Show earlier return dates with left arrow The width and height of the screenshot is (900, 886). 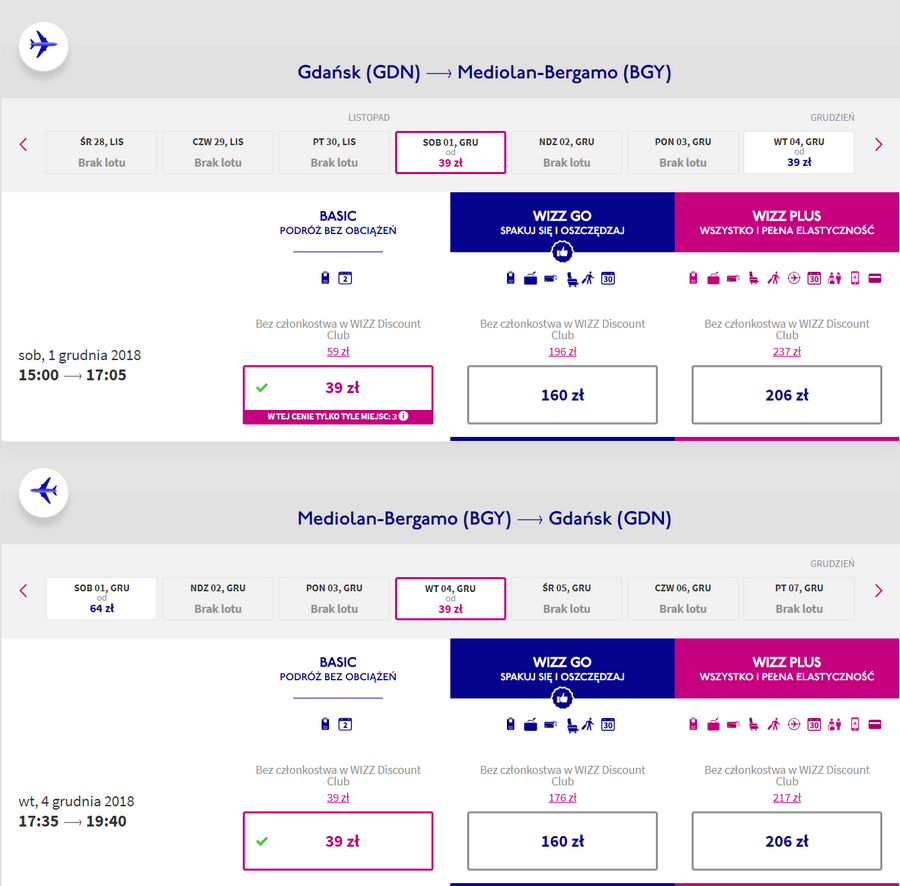(x=24, y=590)
